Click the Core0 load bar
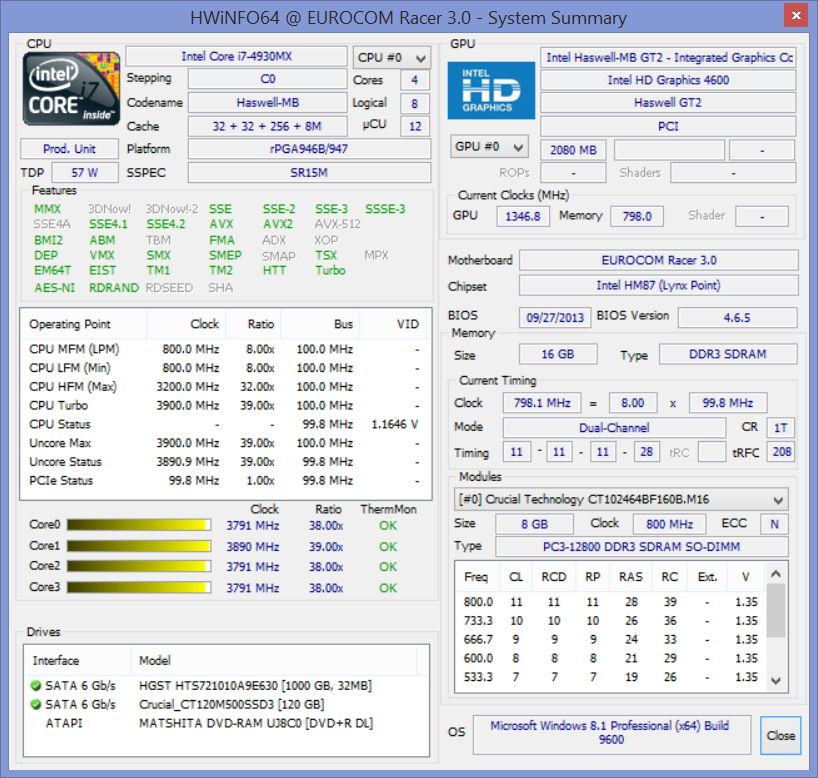The image size is (818, 778). coord(139,525)
